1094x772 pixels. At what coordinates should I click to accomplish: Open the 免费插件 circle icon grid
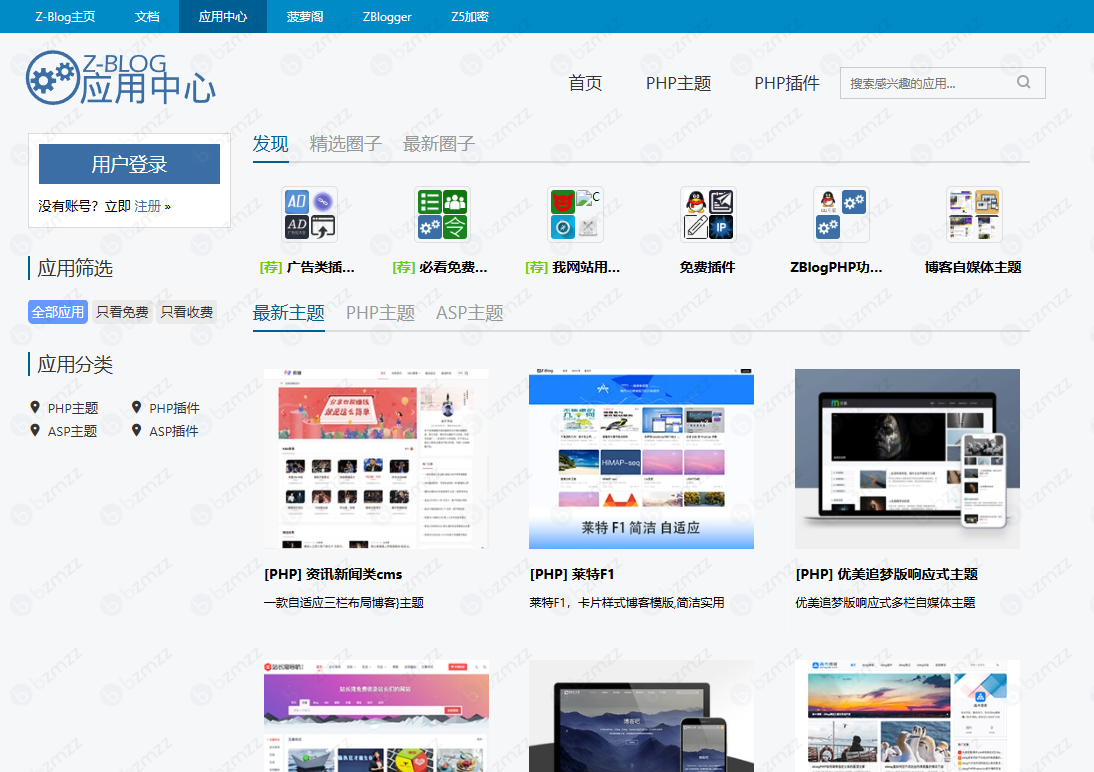[x=708, y=214]
